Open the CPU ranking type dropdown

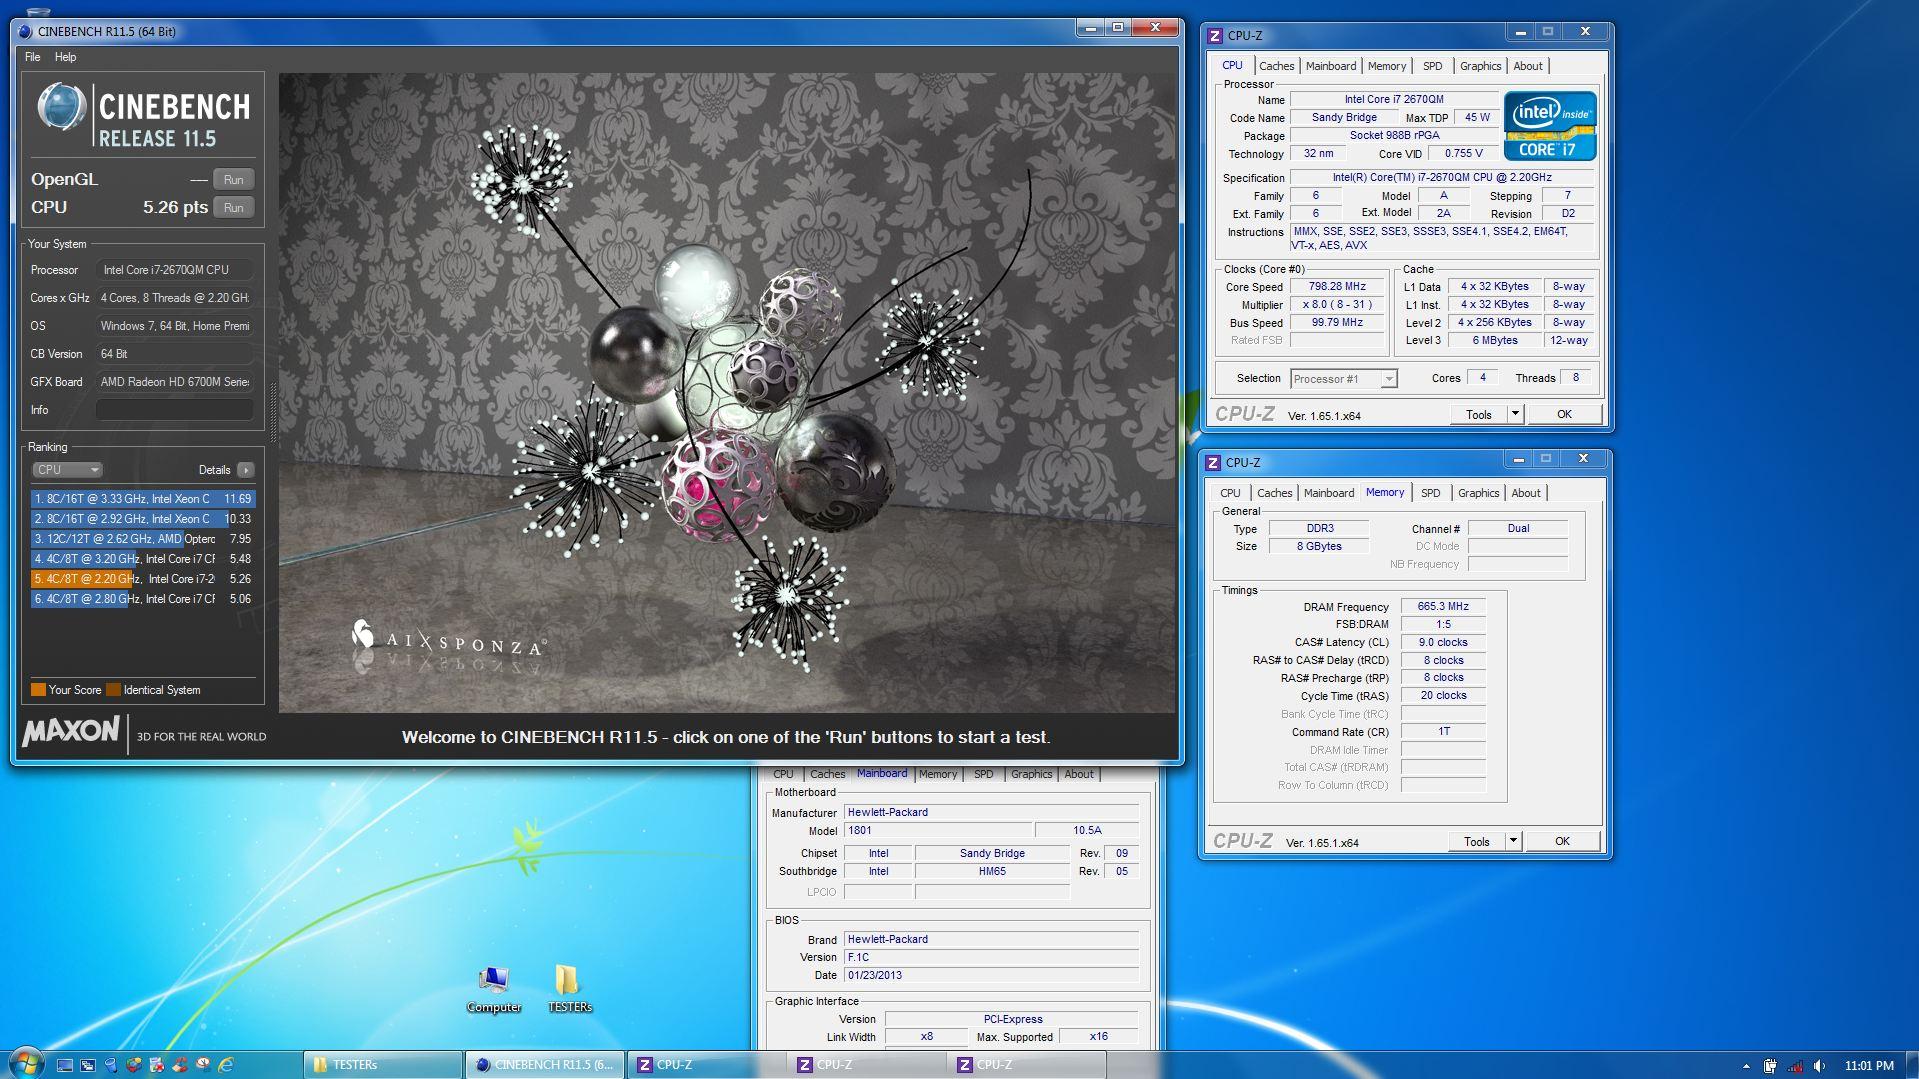[67, 470]
